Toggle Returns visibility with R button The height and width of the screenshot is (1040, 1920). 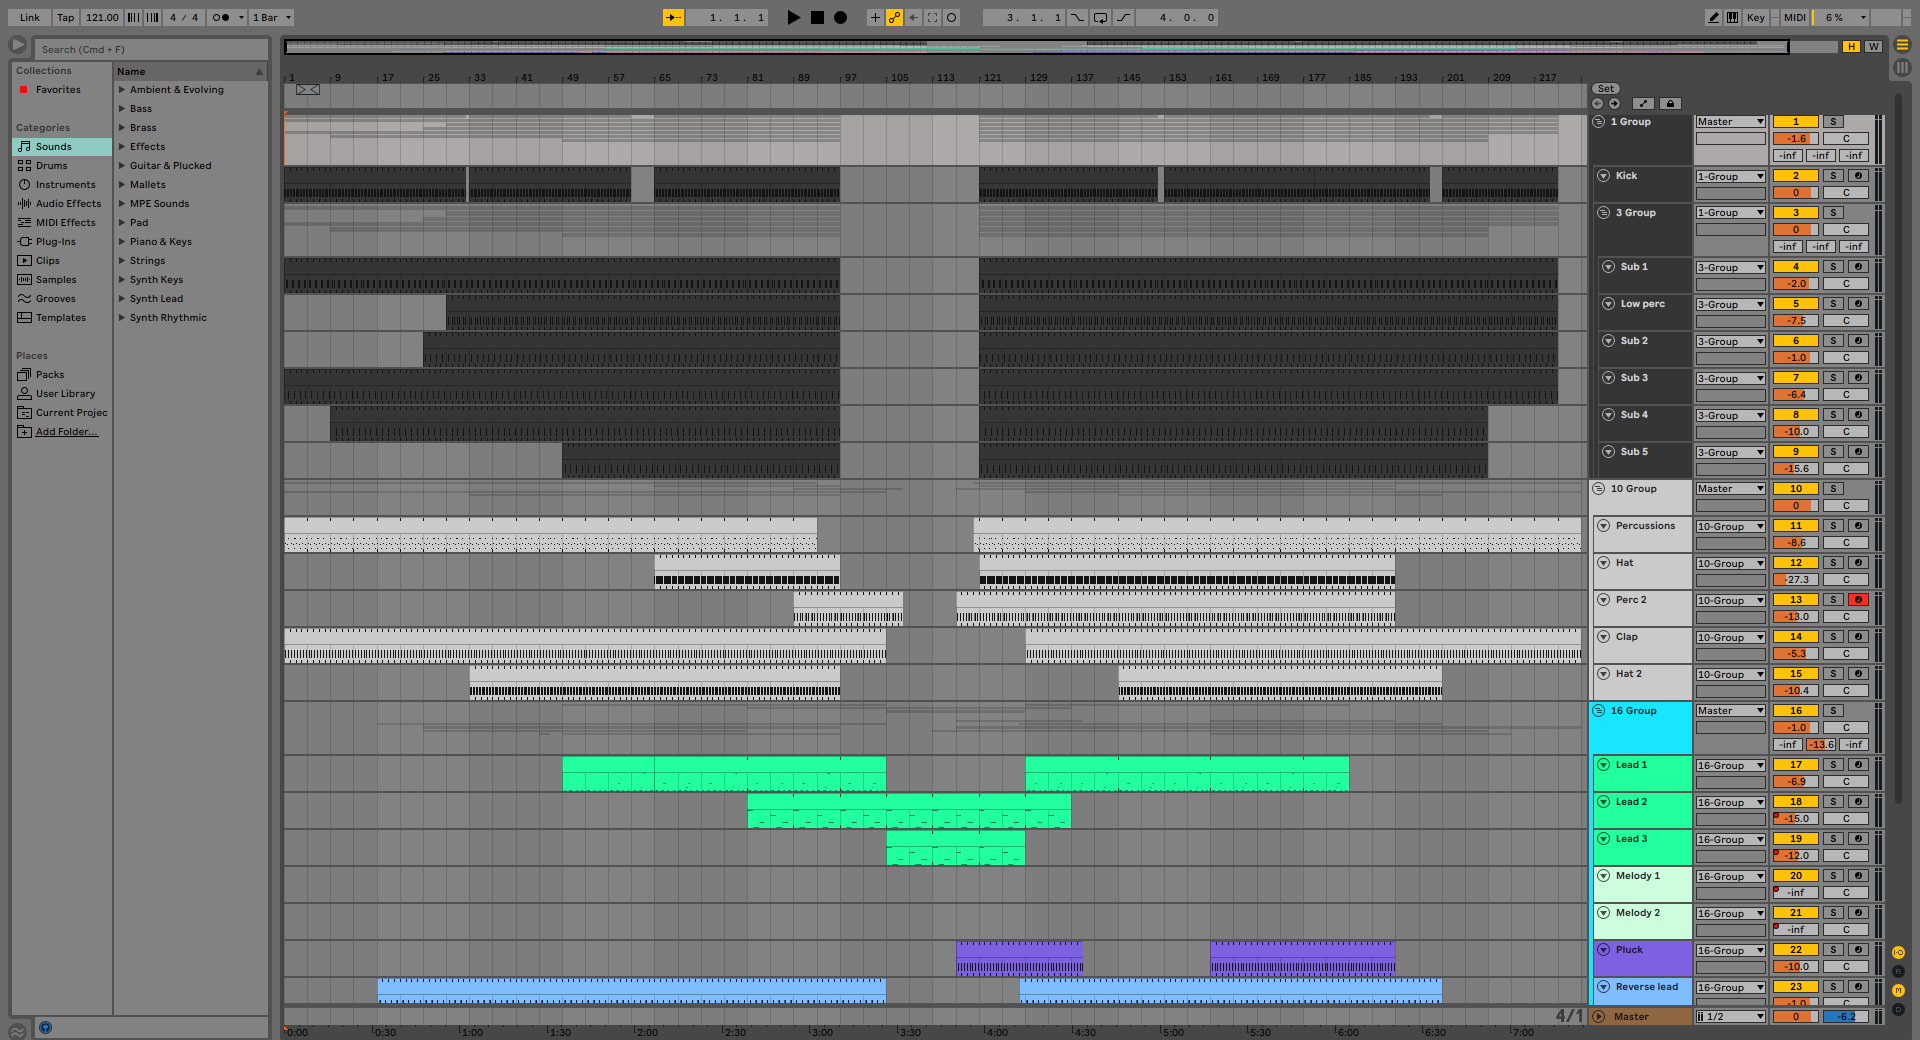pos(1898,971)
